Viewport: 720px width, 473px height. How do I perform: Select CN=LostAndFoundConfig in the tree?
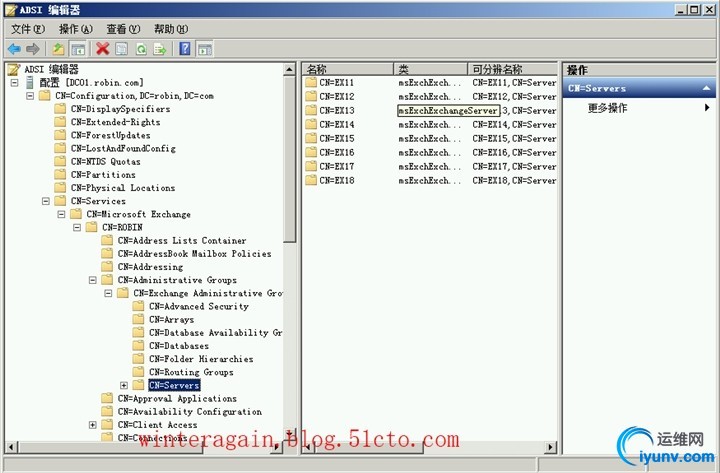[x=123, y=148]
